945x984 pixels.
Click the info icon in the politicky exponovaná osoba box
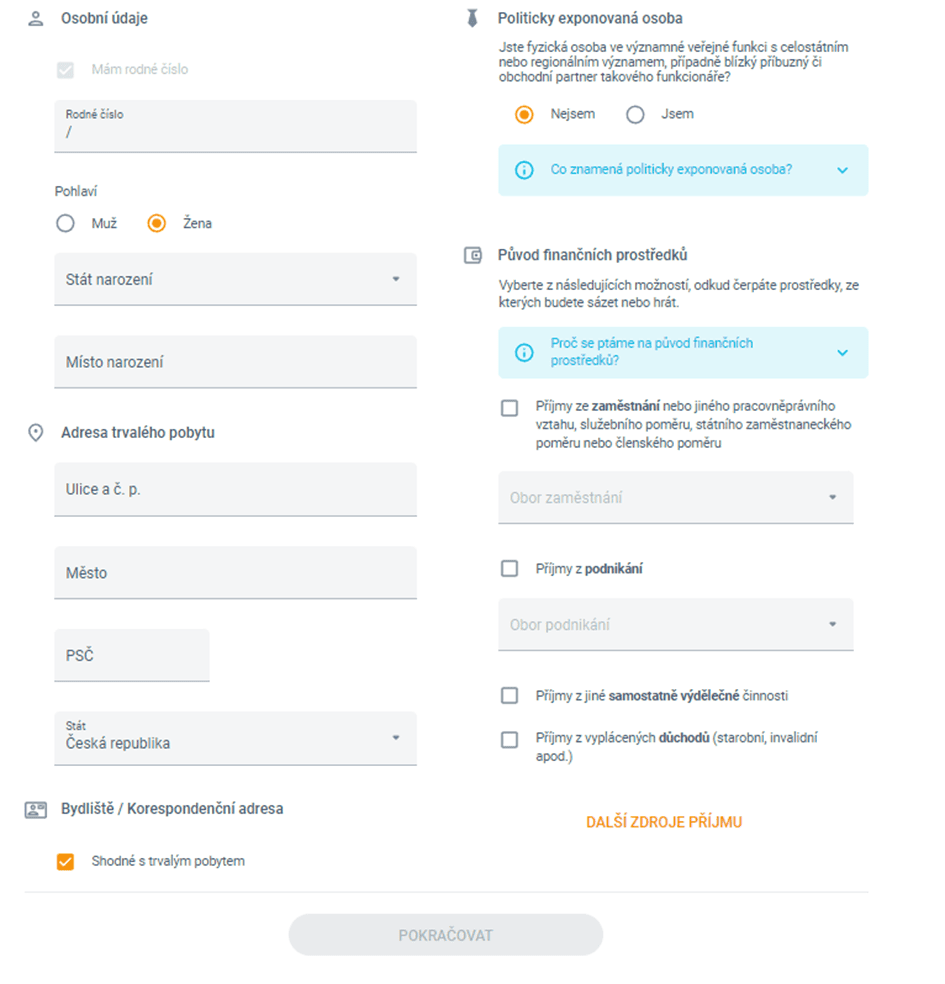[524, 170]
